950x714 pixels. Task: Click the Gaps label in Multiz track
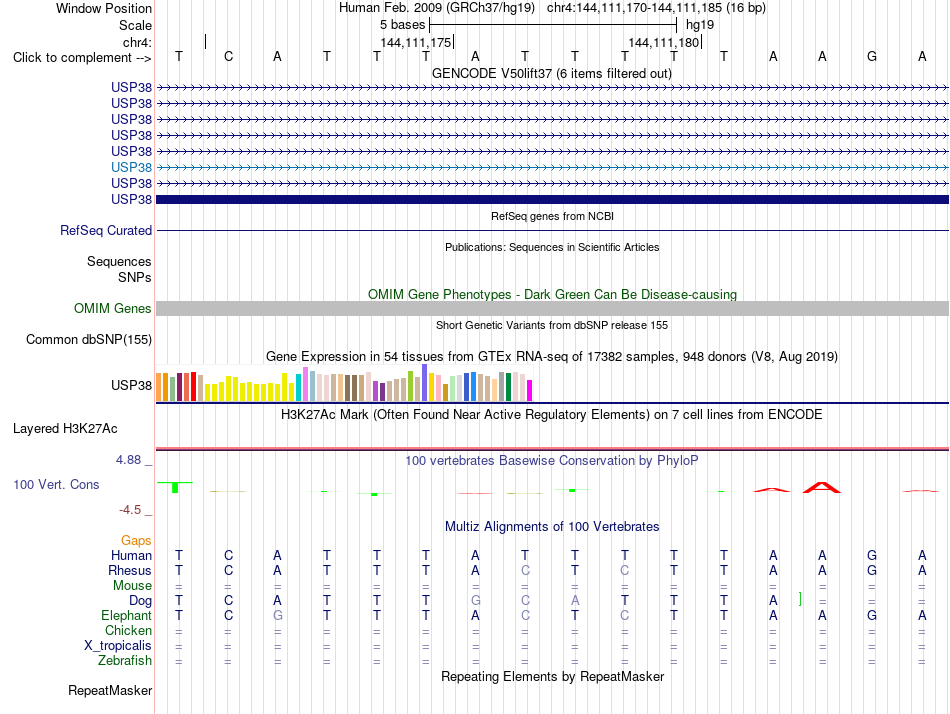pos(136,540)
